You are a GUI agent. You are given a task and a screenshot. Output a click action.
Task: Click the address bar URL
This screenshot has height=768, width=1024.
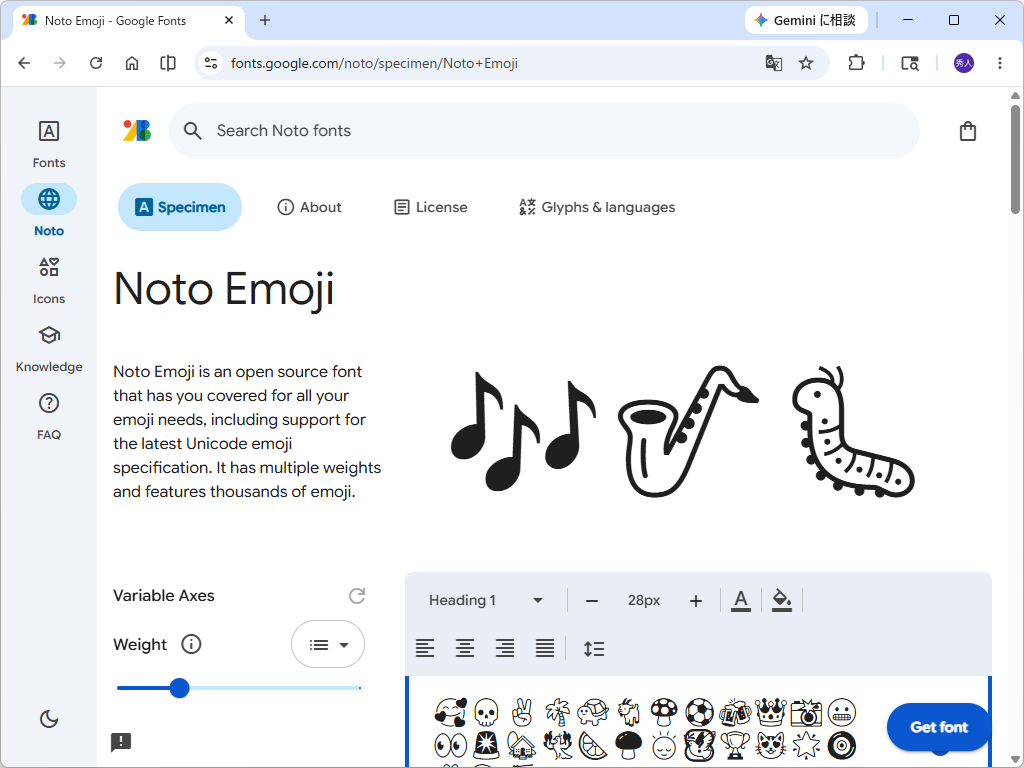pyautogui.click(x=374, y=63)
